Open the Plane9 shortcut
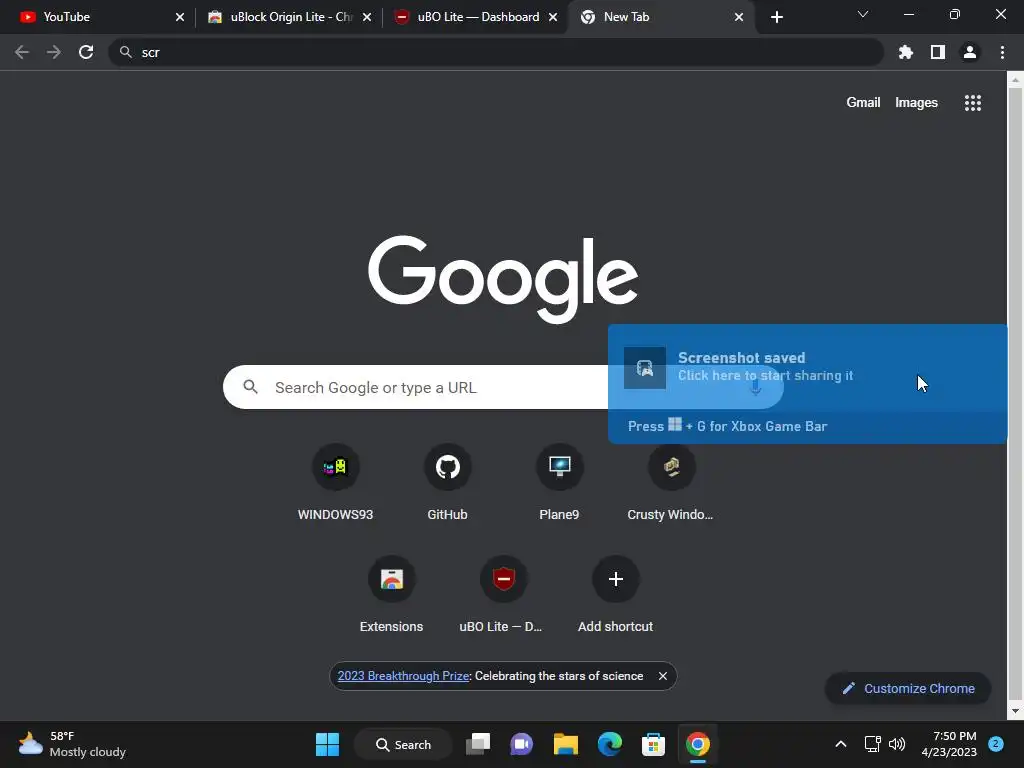This screenshot has height=768, width=1024. [559, 483]
